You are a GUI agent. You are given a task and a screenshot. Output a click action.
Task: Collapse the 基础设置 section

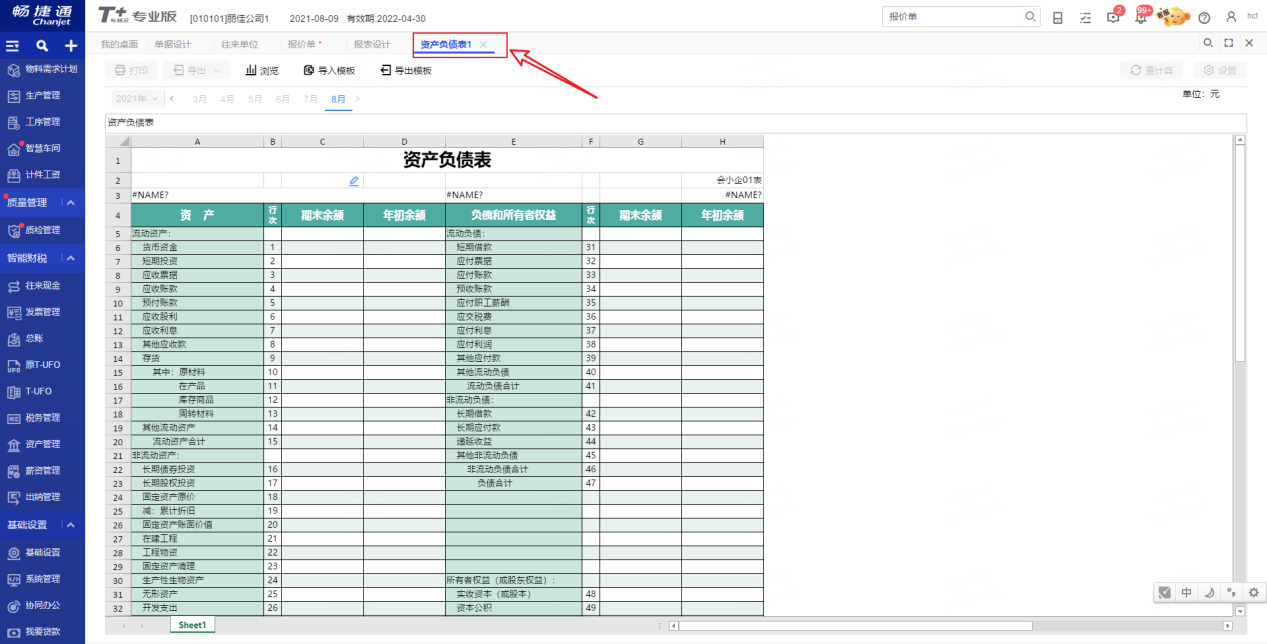point(70,525)
